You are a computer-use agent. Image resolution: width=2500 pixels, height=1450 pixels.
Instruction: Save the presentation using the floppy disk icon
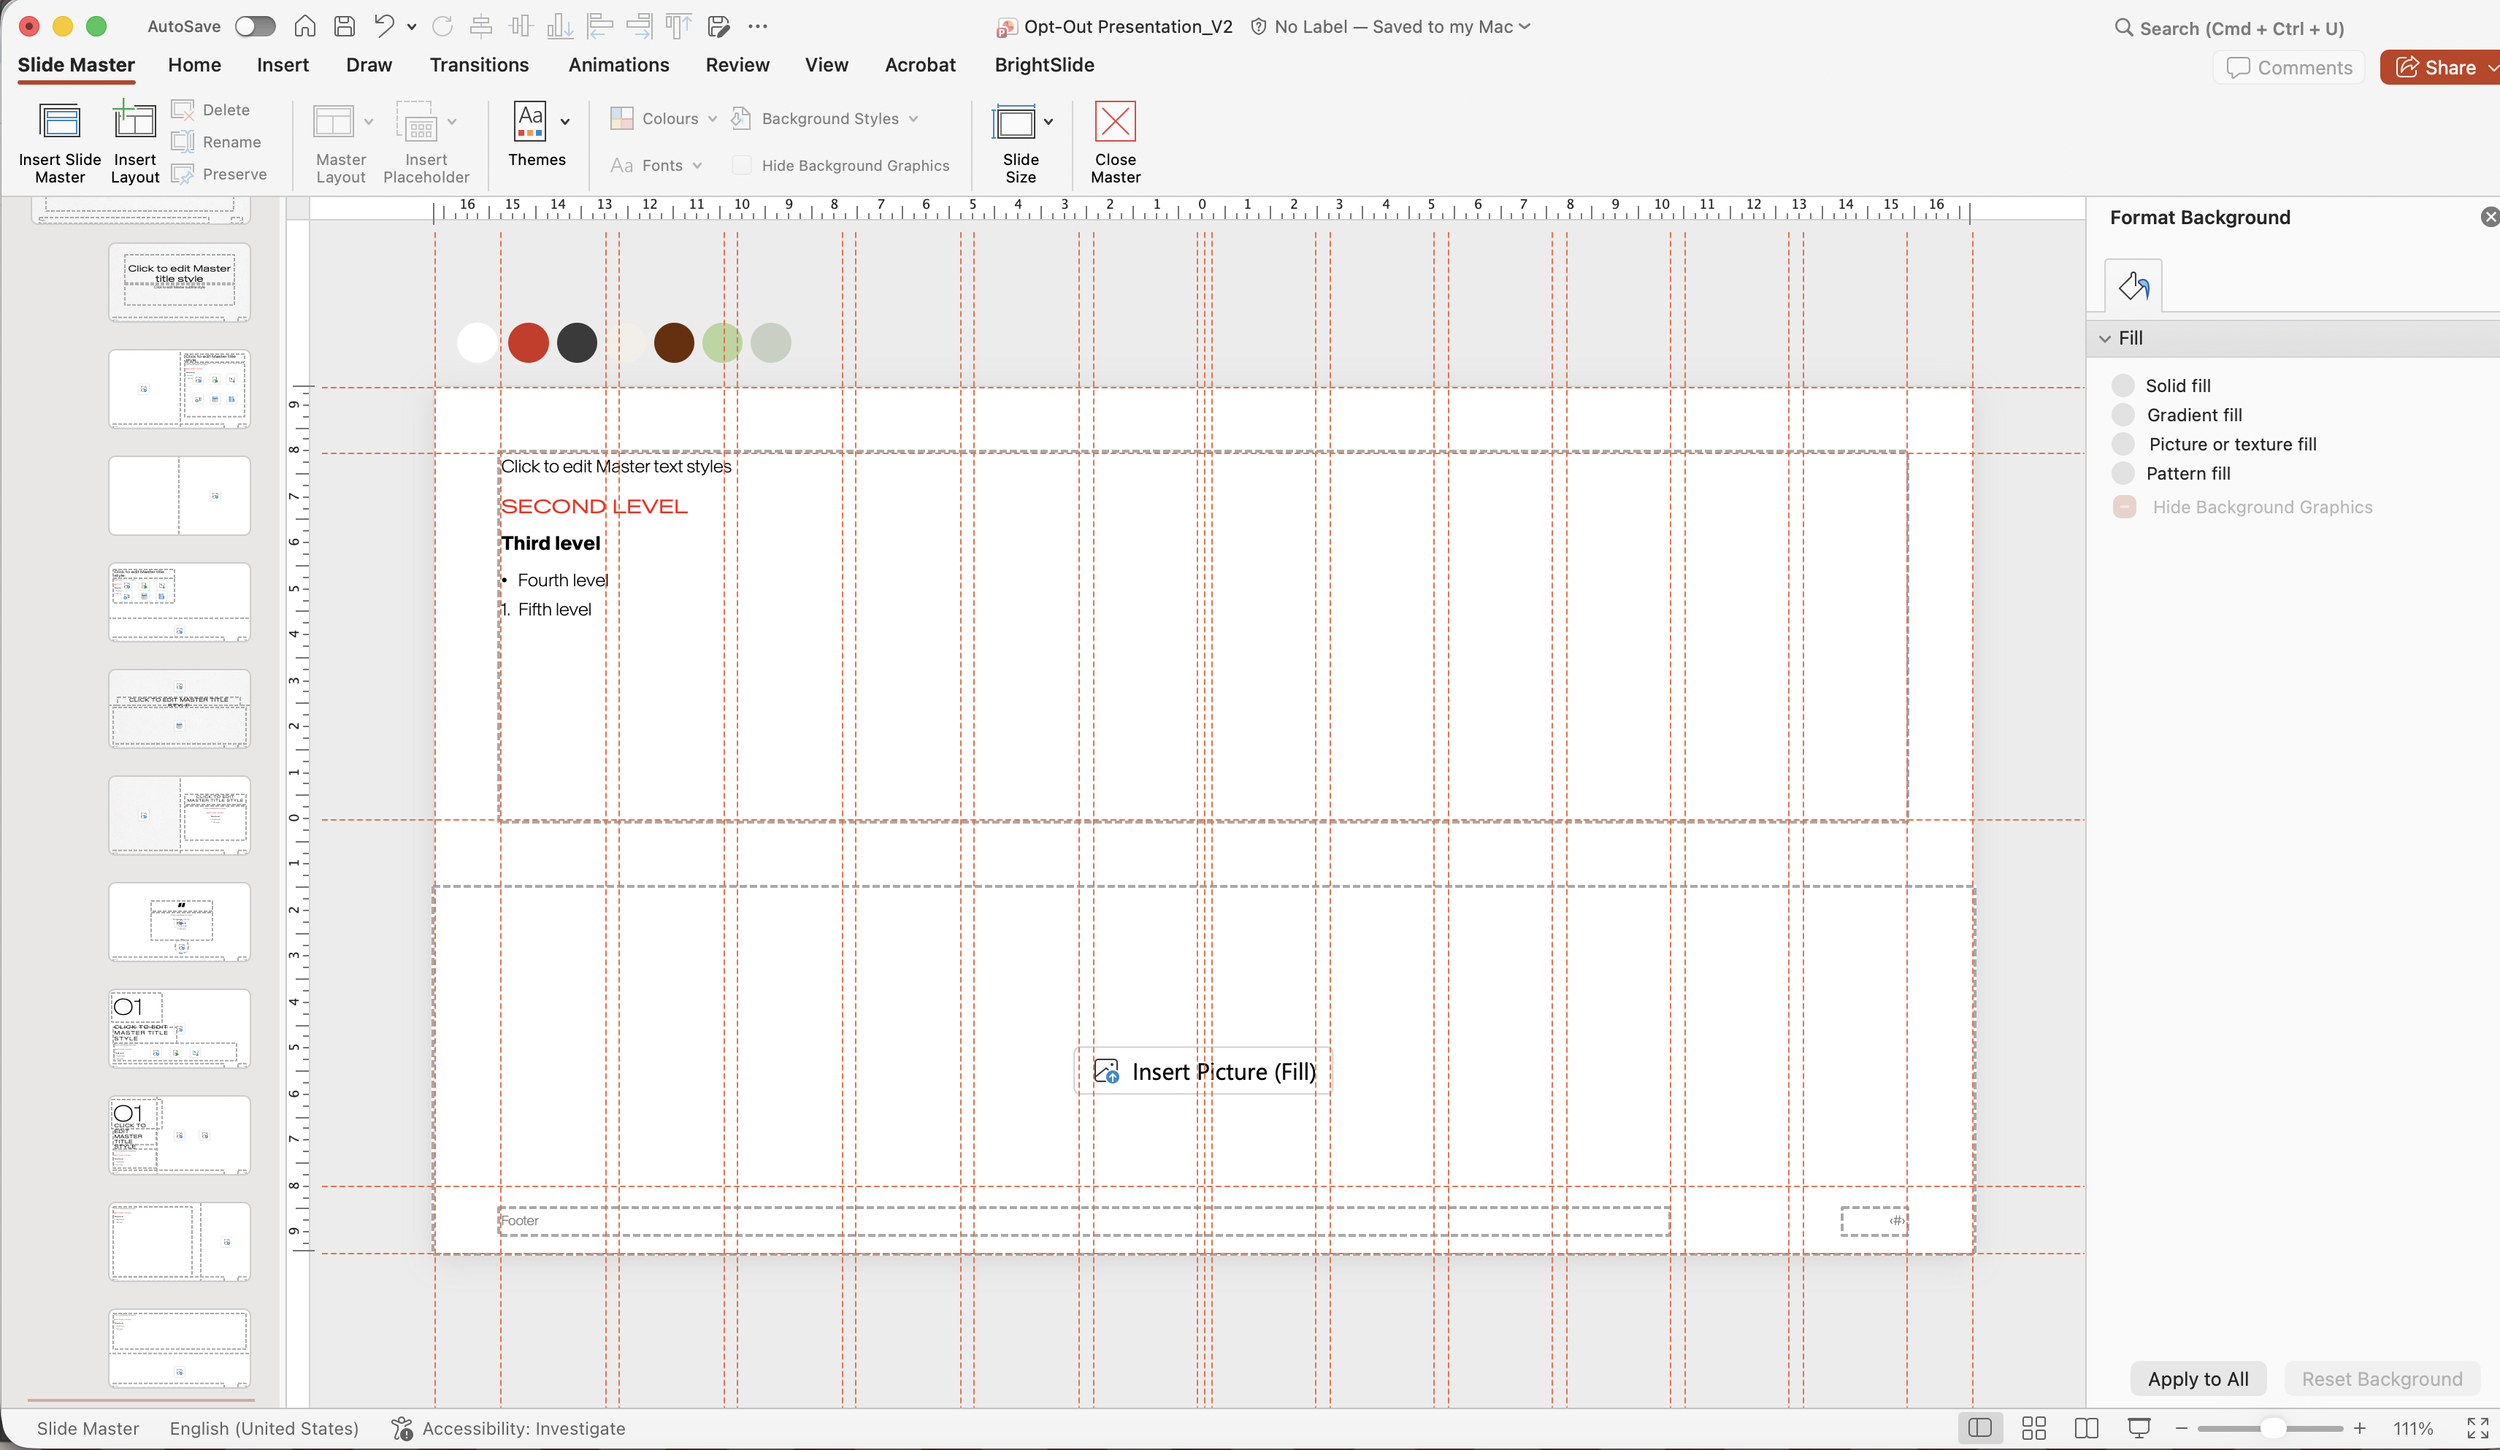(344, 26)
